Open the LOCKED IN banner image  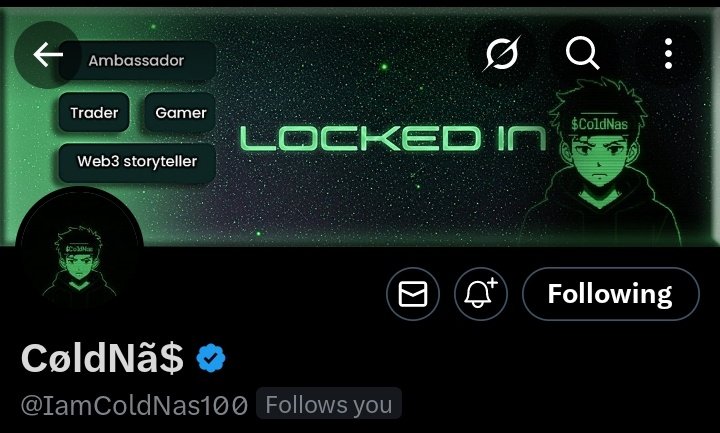393,138
